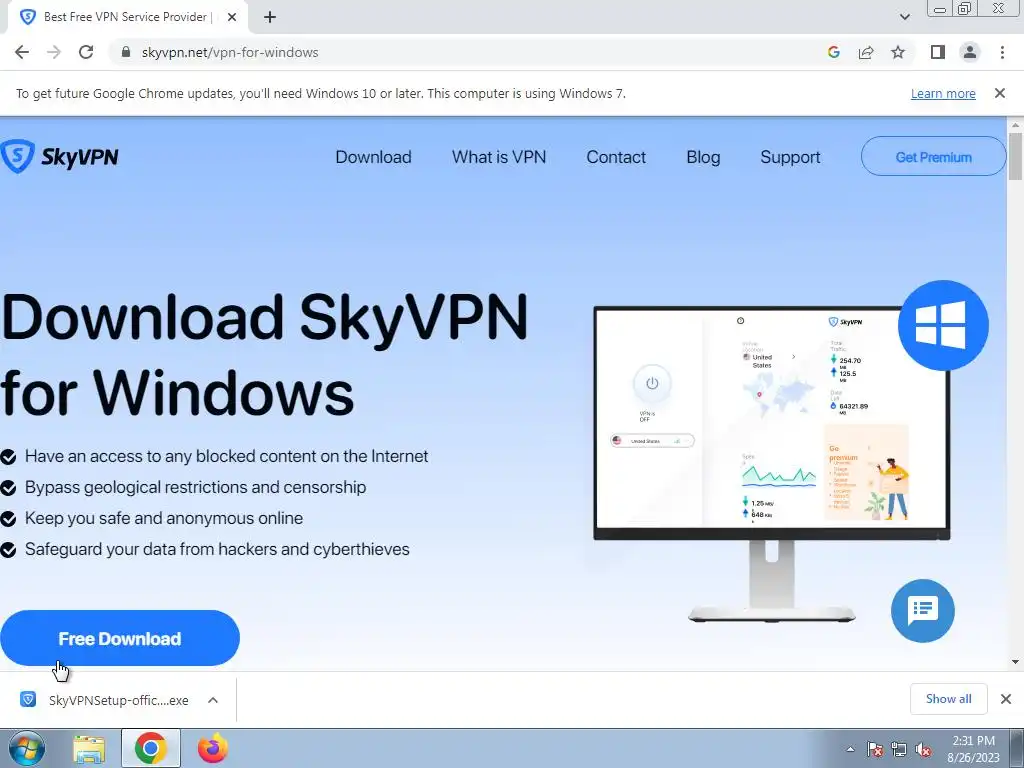The height and width of the screenshot is (768, 1024).
Task: Click 'Have an access to any blocked content' text
Action: click(226, 456)
